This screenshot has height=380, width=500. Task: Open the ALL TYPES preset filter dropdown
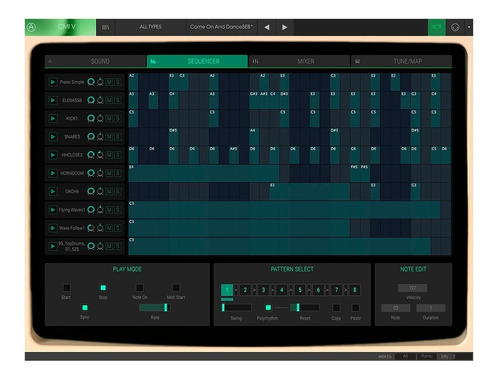click(x=150, y=27)
